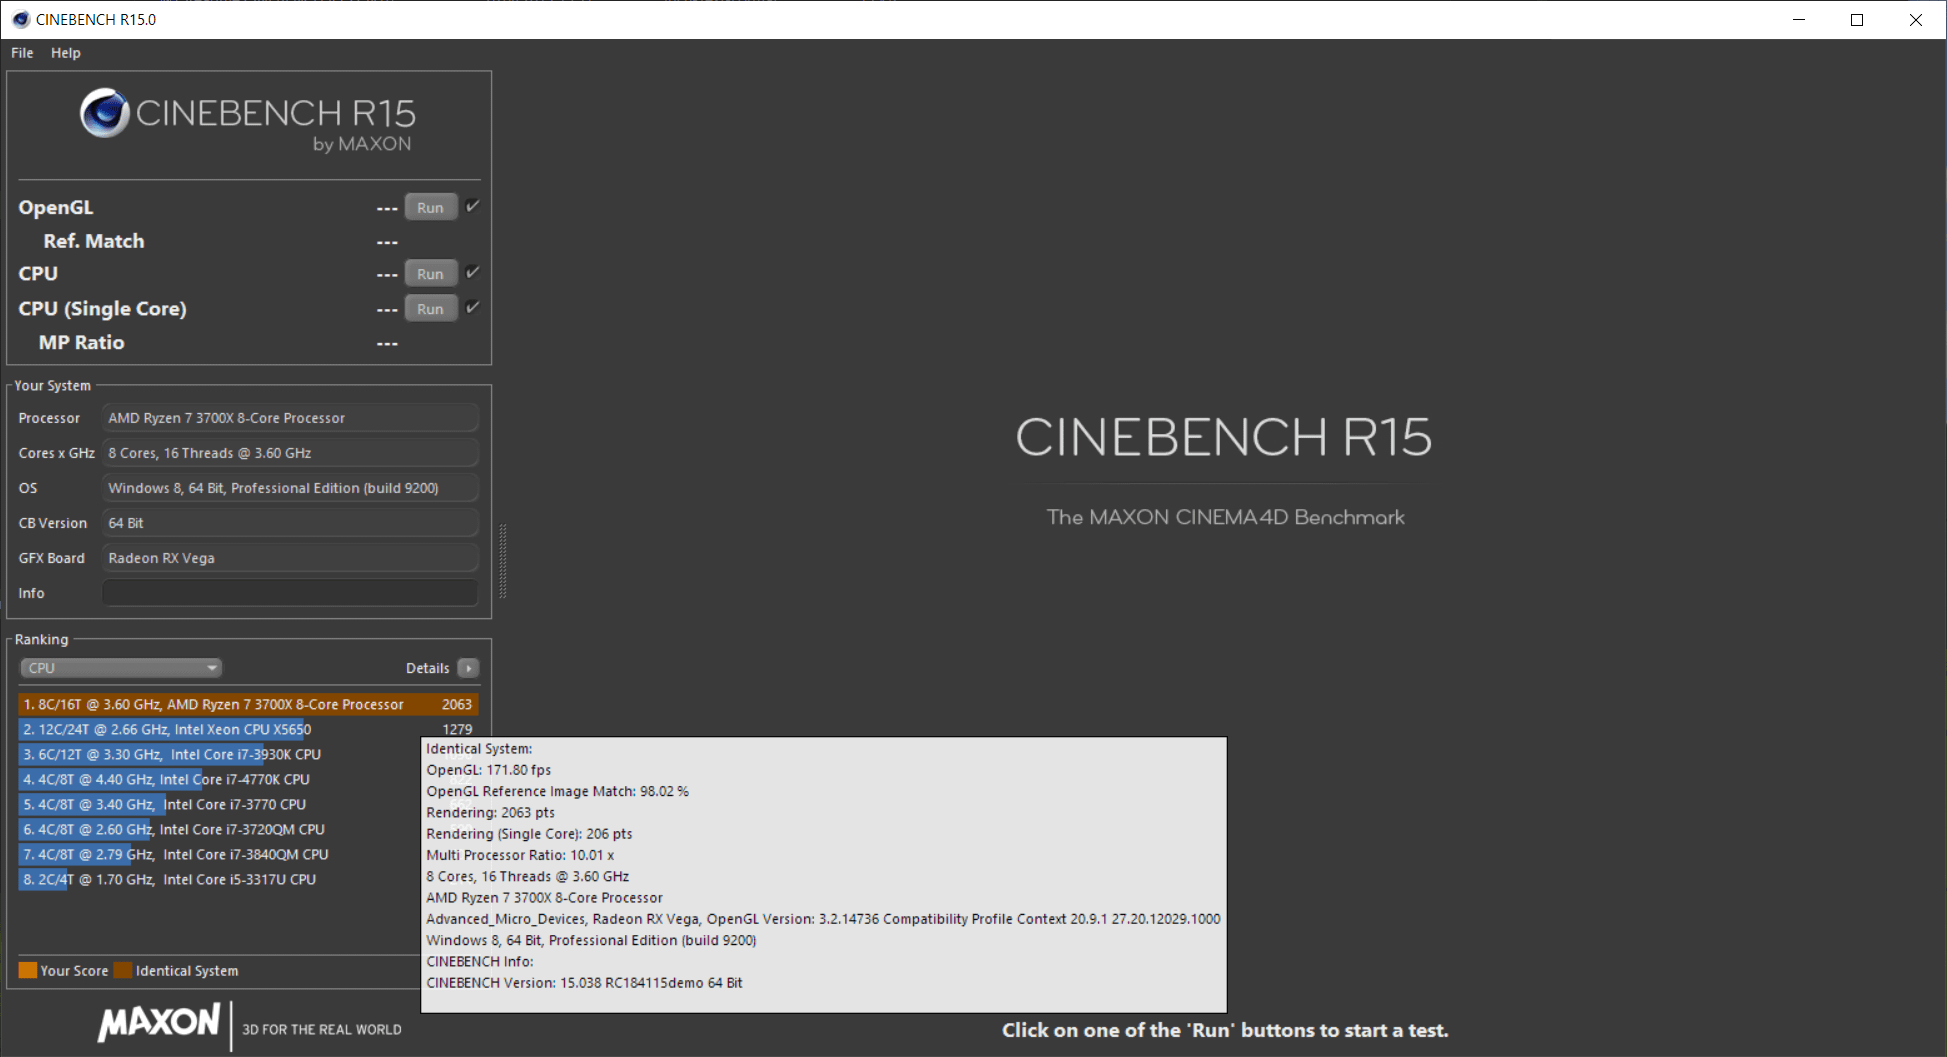1947x1057 pixels.
Task: Open the Help menu
Action: click(66, 53)
